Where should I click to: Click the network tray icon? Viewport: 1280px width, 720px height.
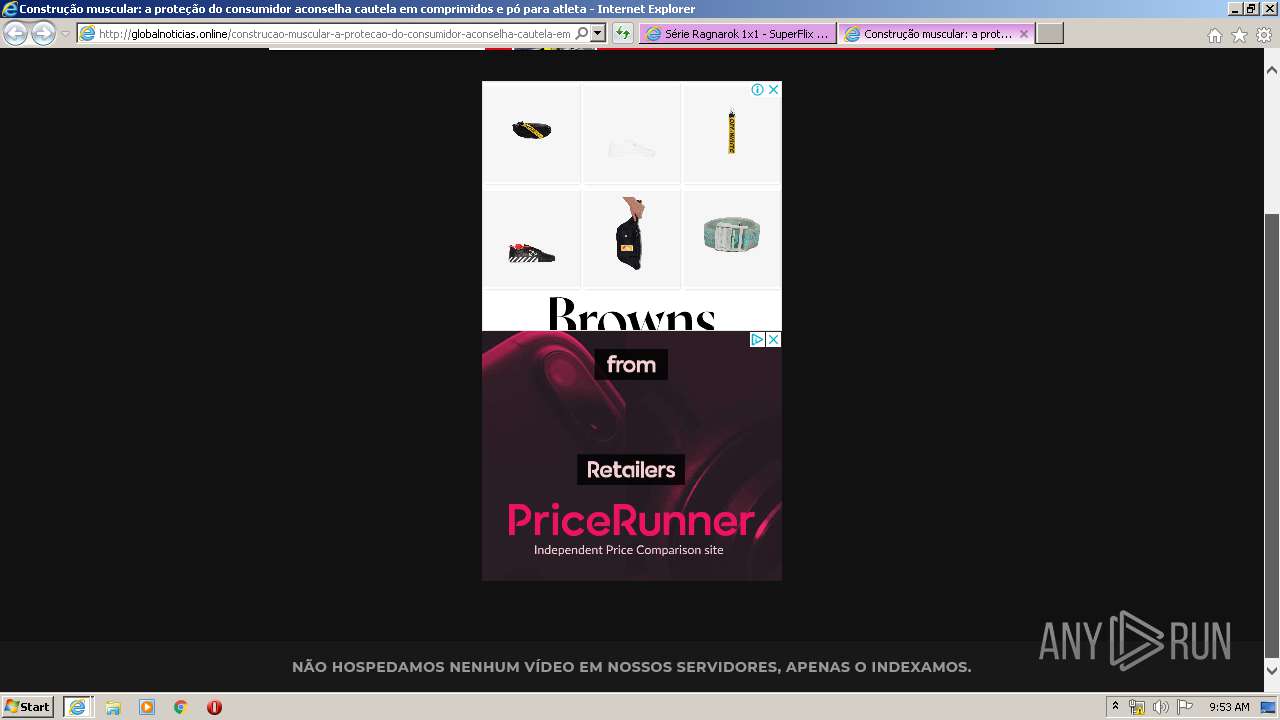tap(1137, 707)
